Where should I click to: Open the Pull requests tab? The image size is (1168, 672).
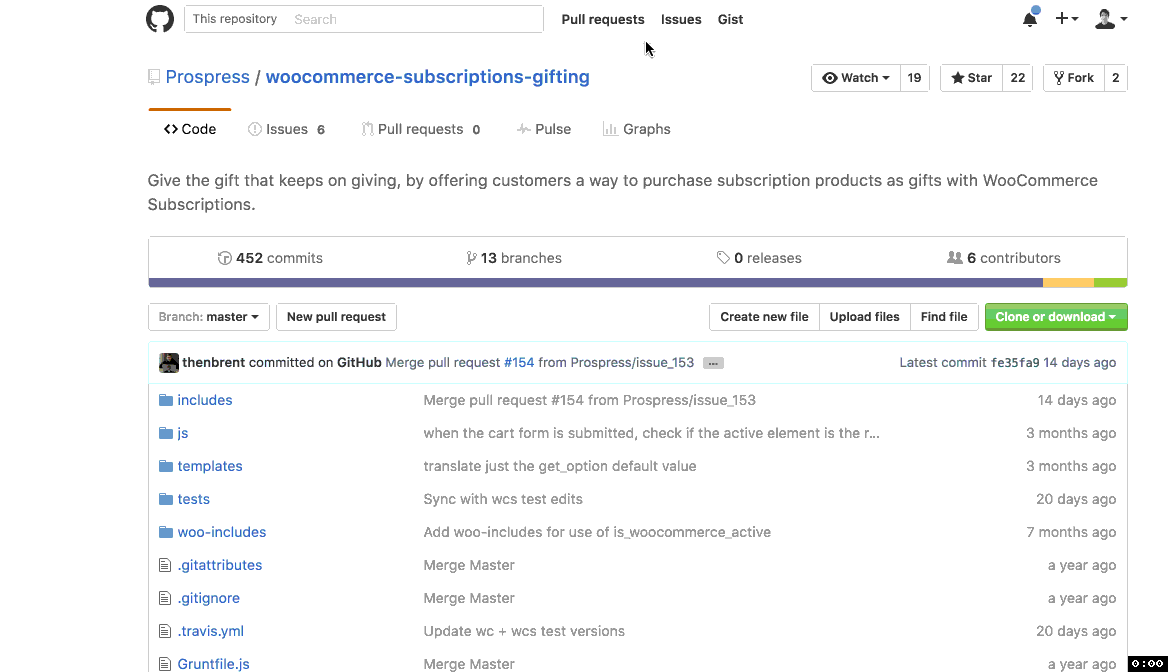click(420, 129)
